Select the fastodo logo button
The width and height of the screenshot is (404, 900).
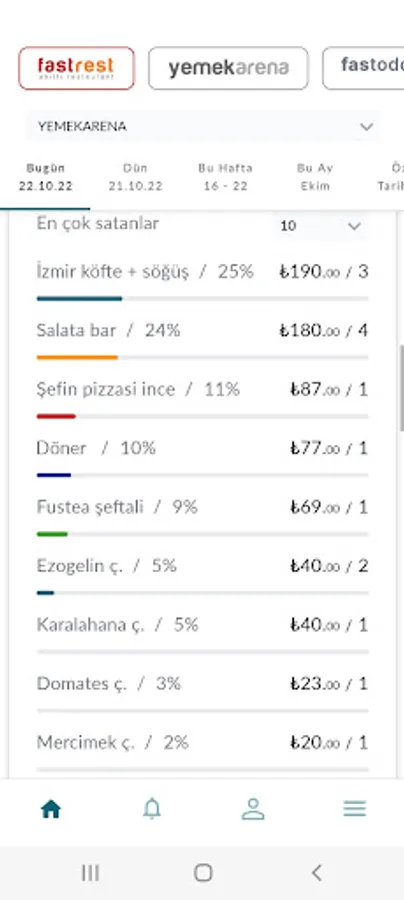363,68
